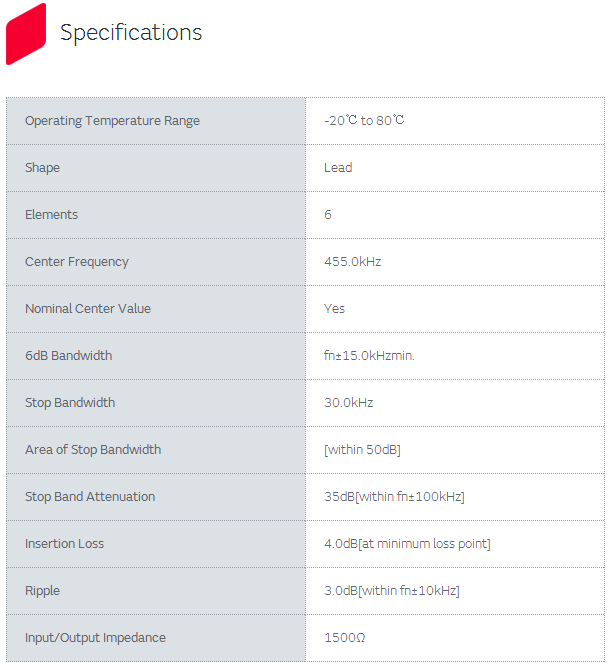Select the Elements row label

click(x=51, y=215)
